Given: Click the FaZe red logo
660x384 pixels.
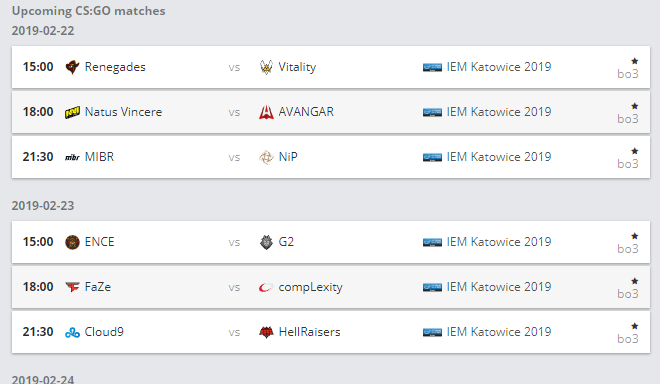Looking at the screenshot, I should click(72, 287).
